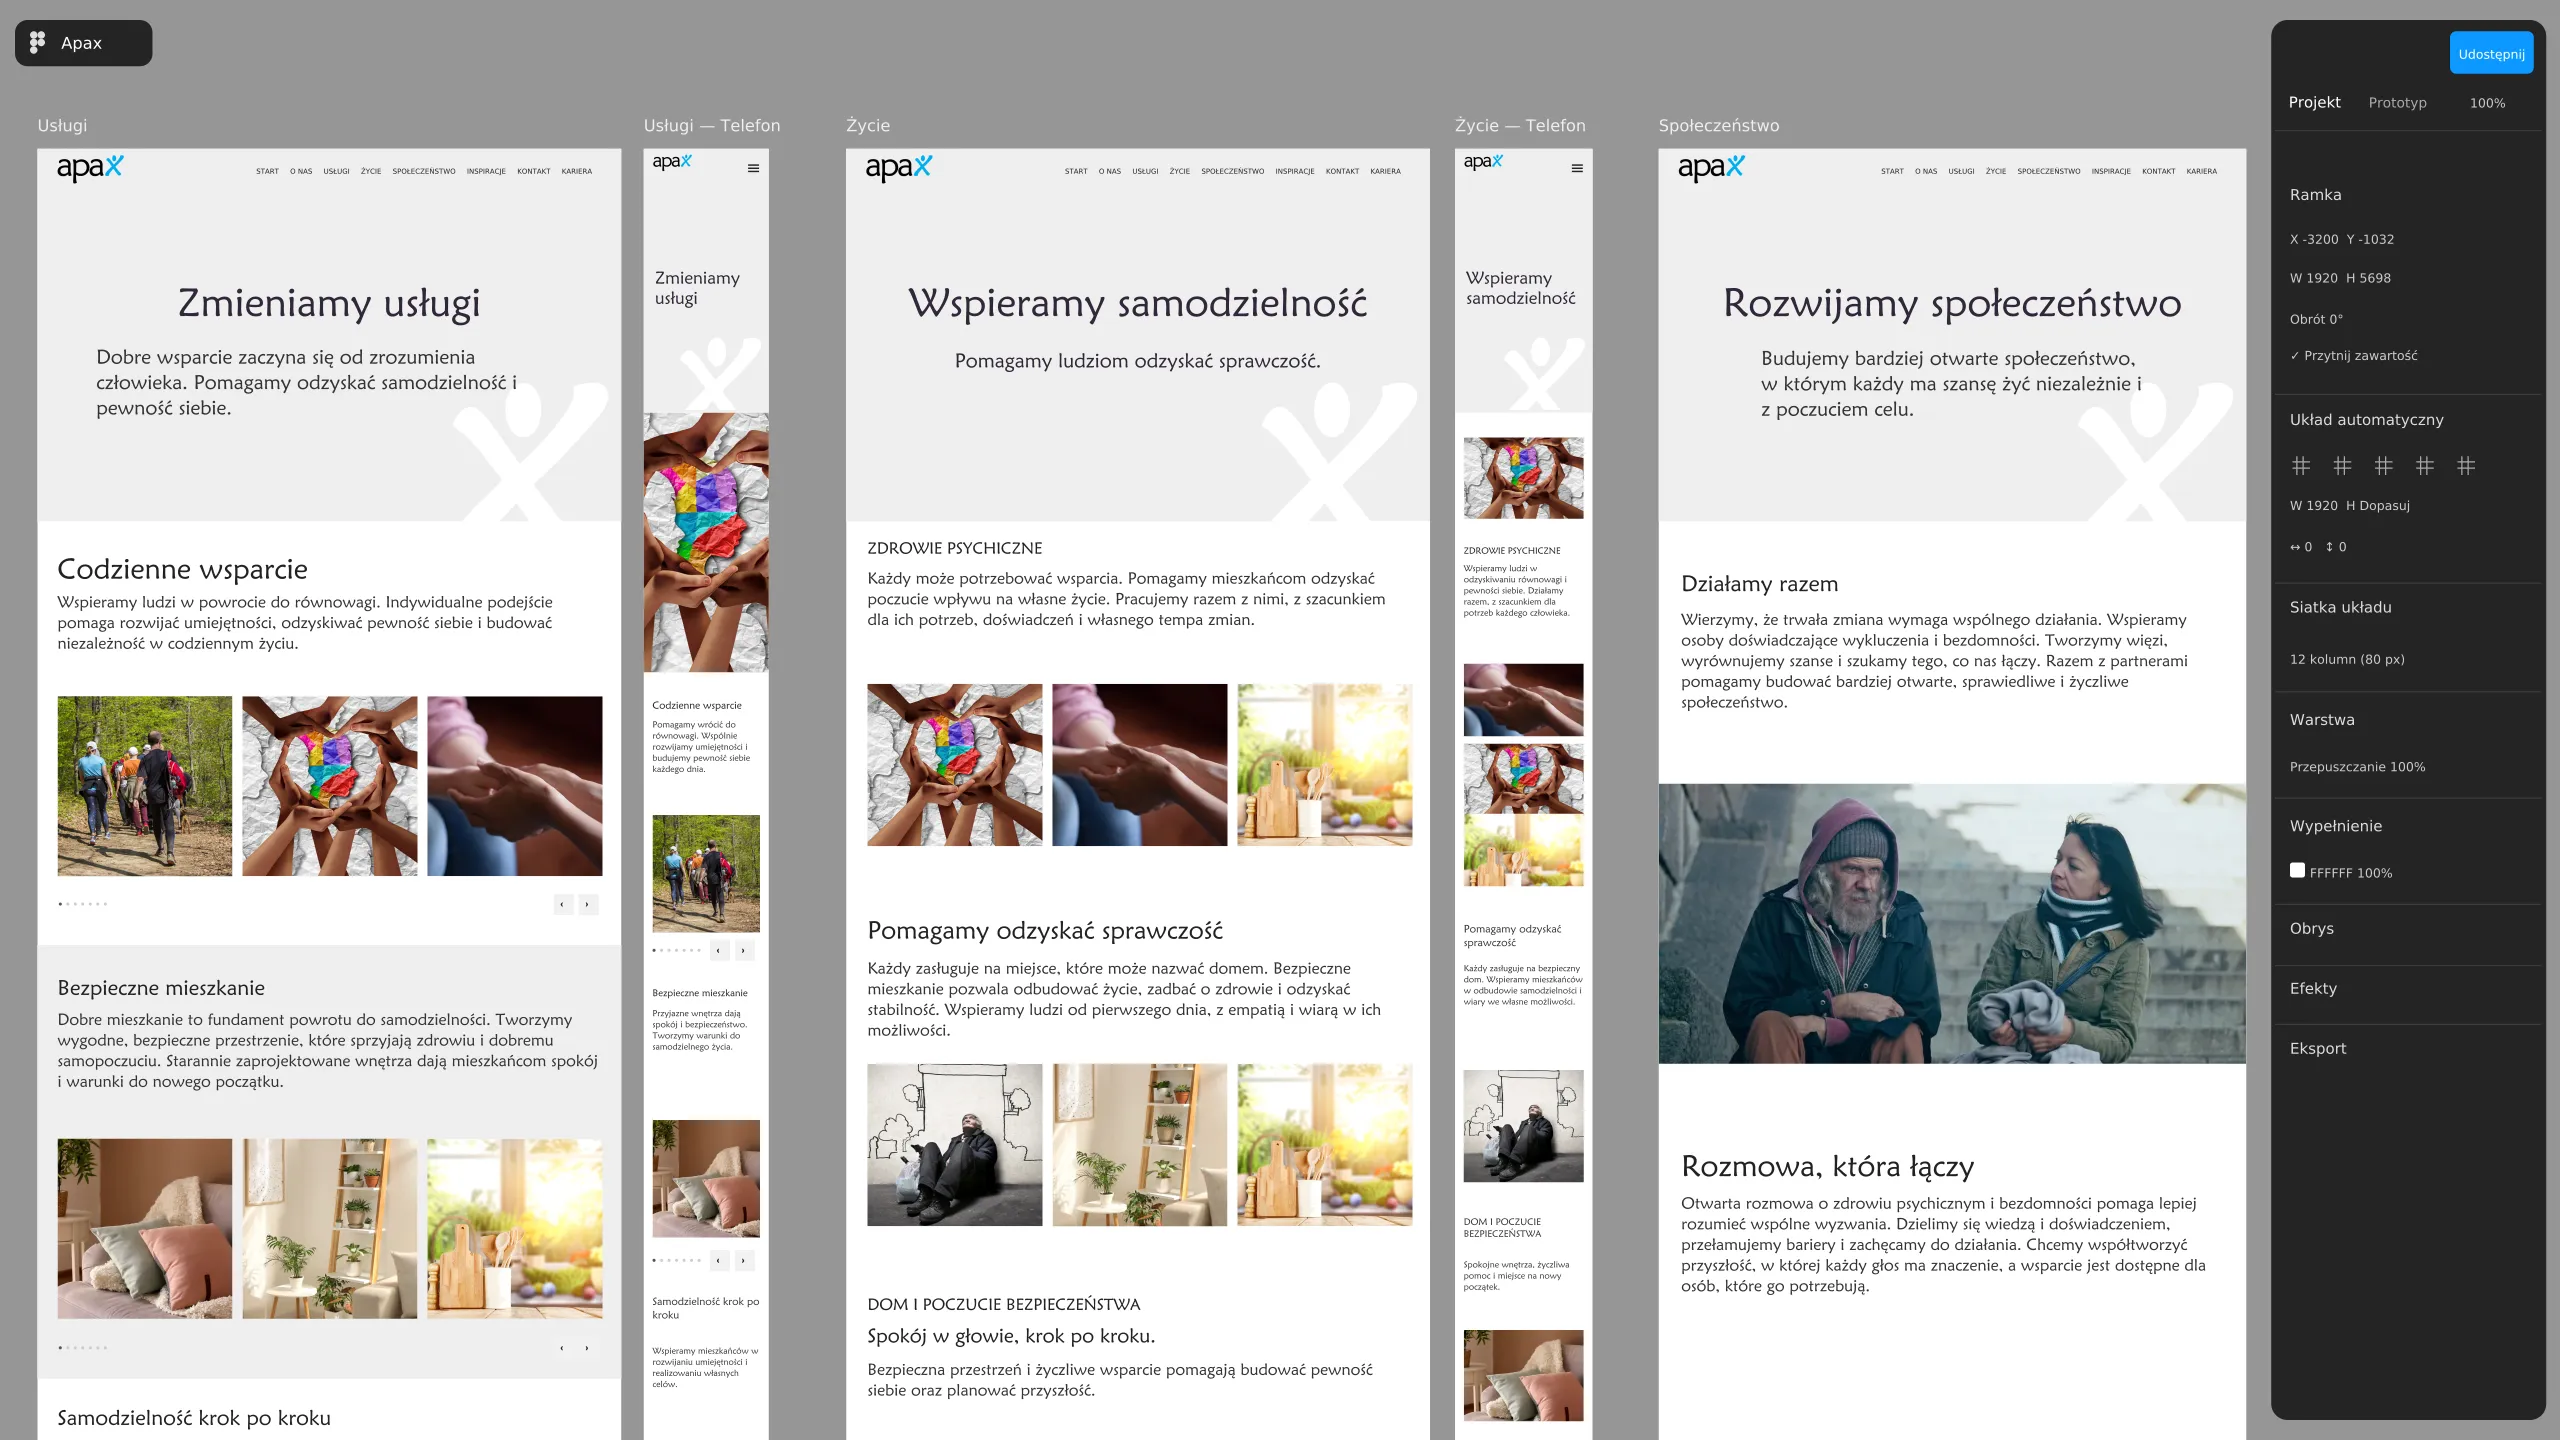This screenshot has width=2560, height=1440.
Task: Click the Apax file name button
Action: (84, 43)
